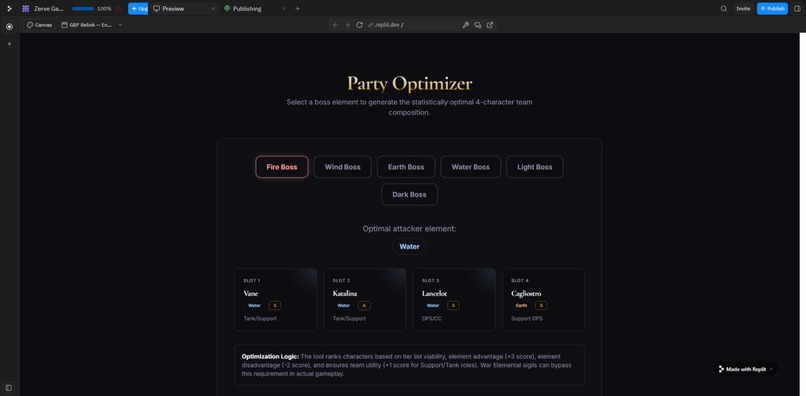Open the Canvas button
The height and width of the screenshot is (396, 806).
click(40, 25)
